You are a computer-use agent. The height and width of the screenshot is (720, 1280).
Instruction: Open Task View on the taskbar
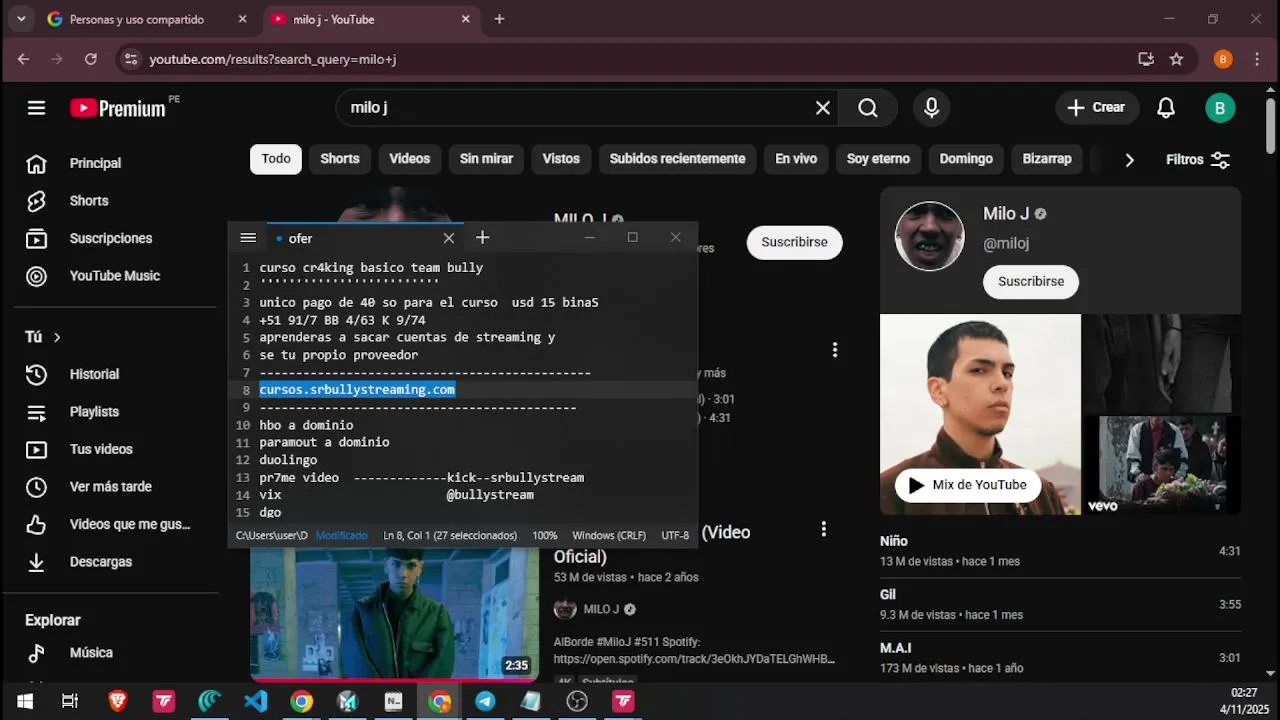70,702
